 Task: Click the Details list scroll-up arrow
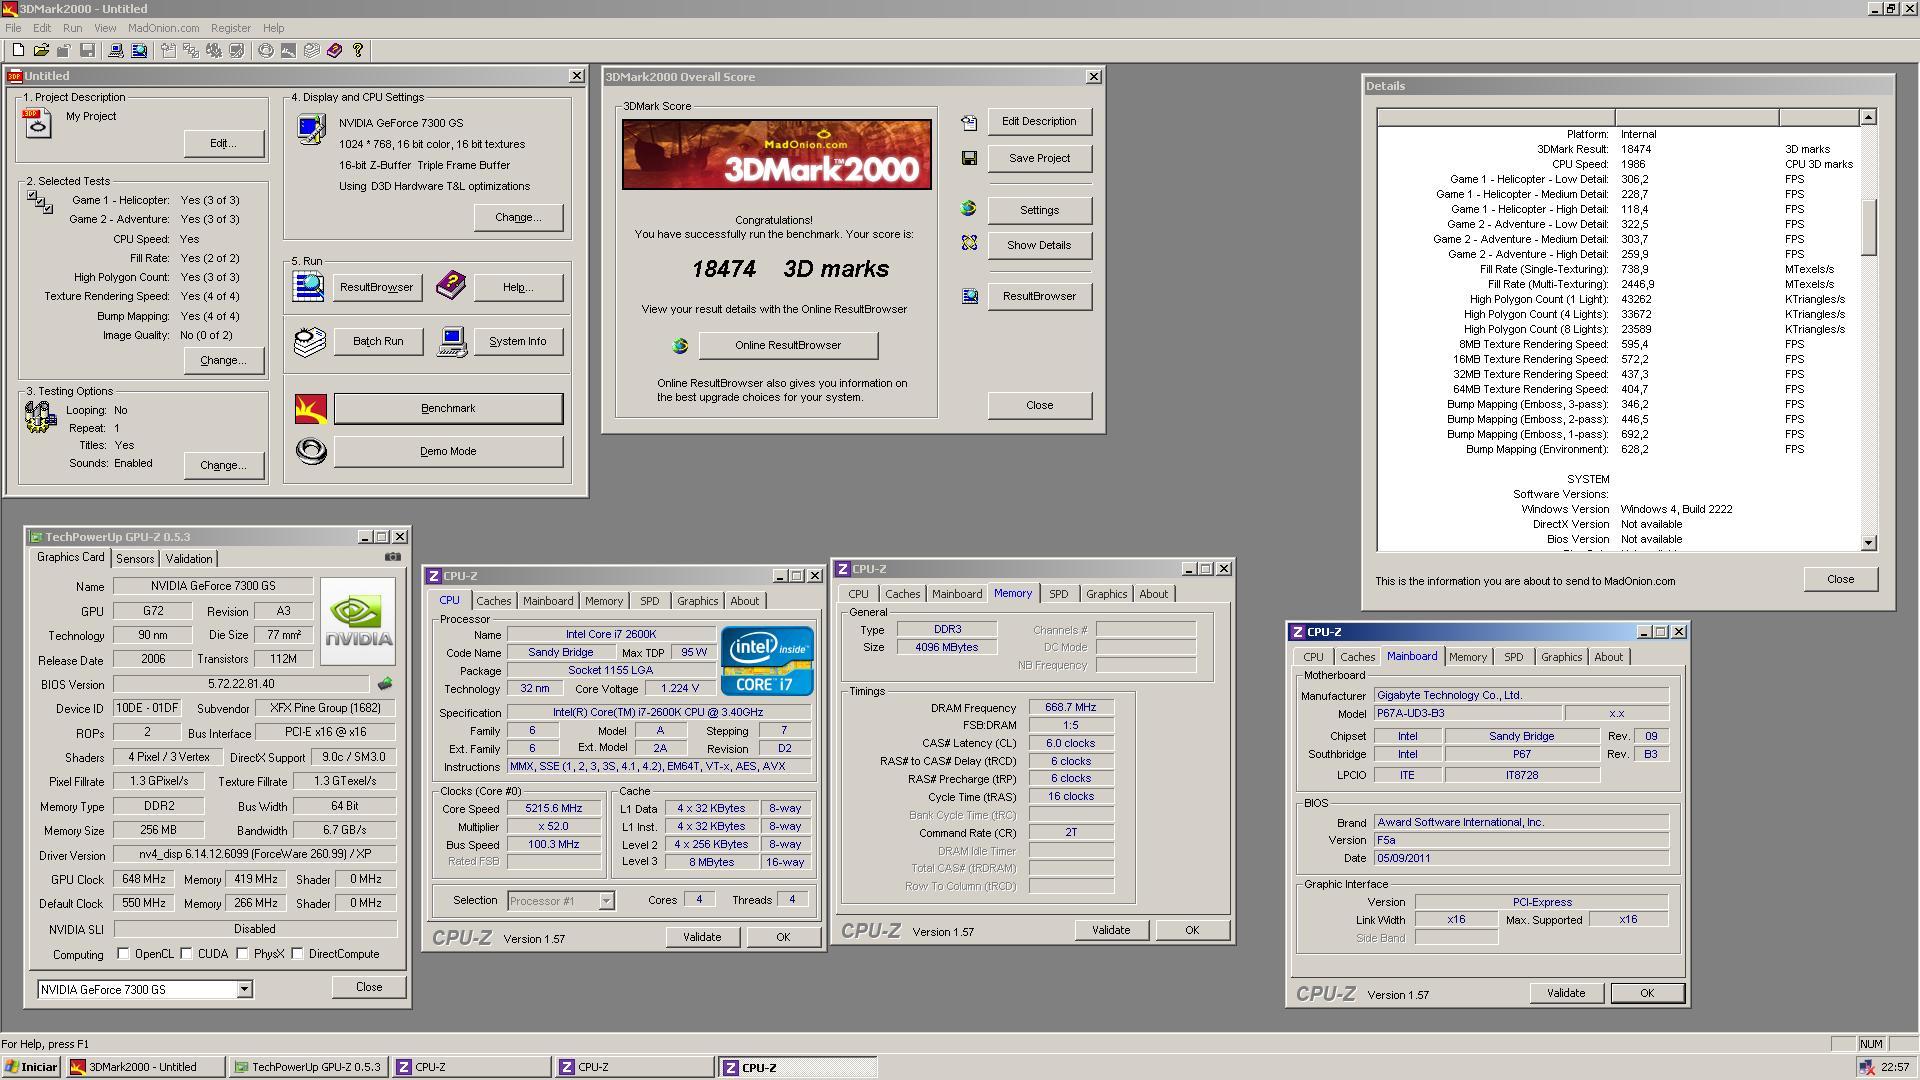tap(1868, 117)
